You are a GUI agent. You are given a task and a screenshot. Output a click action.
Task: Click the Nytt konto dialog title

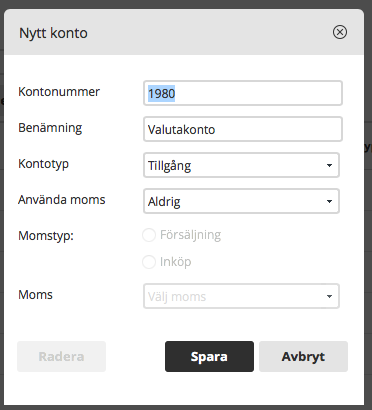point(53,33)
